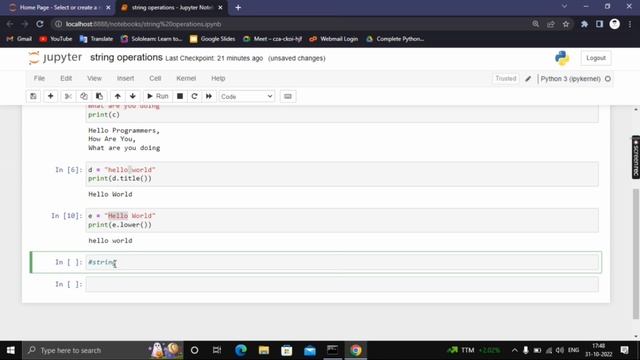Click the Python logo in header
This screenshot has width=640, height=360.
562,58
